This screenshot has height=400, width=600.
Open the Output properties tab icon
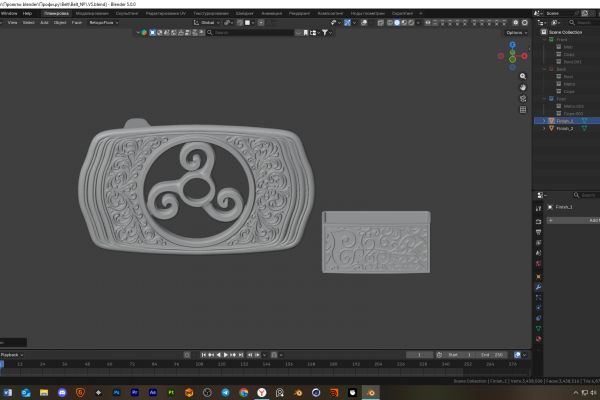[538, 232]
